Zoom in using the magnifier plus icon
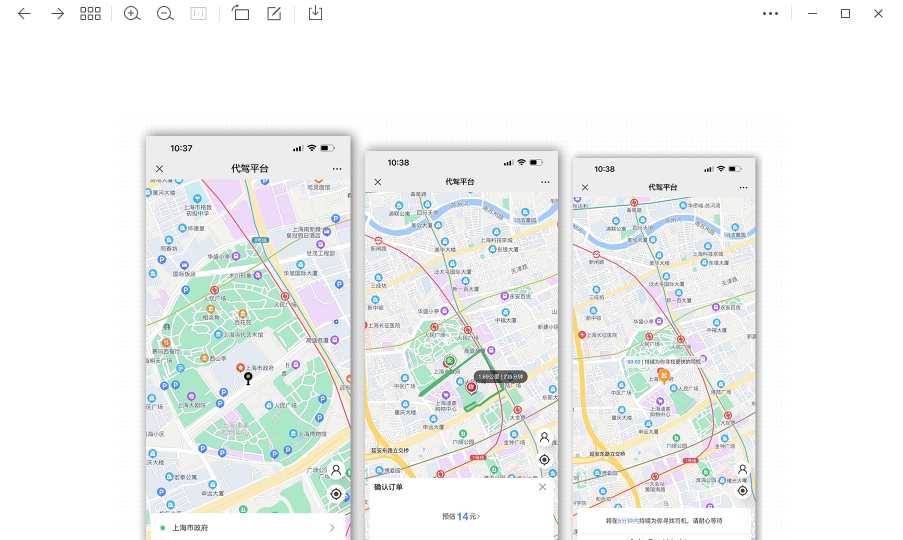This screenshot has height=540, width=903. (x=132, y=14)
